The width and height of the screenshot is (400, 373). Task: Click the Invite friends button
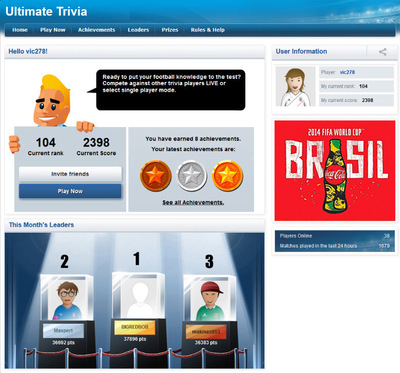click(x=70, y=174)
